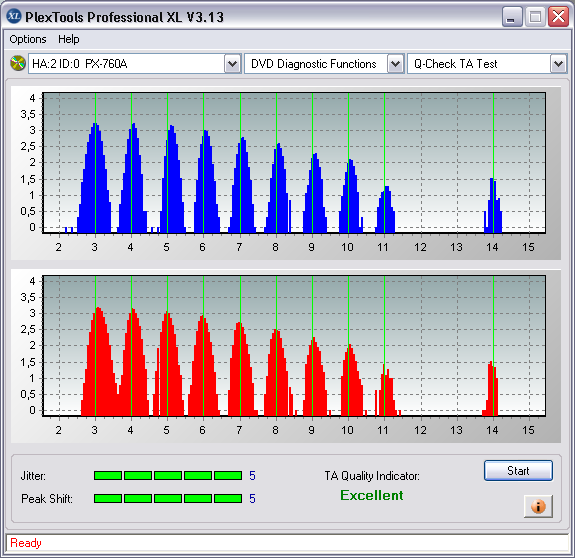
Task: Open the Help menu
Action: (x=69, y=39)
